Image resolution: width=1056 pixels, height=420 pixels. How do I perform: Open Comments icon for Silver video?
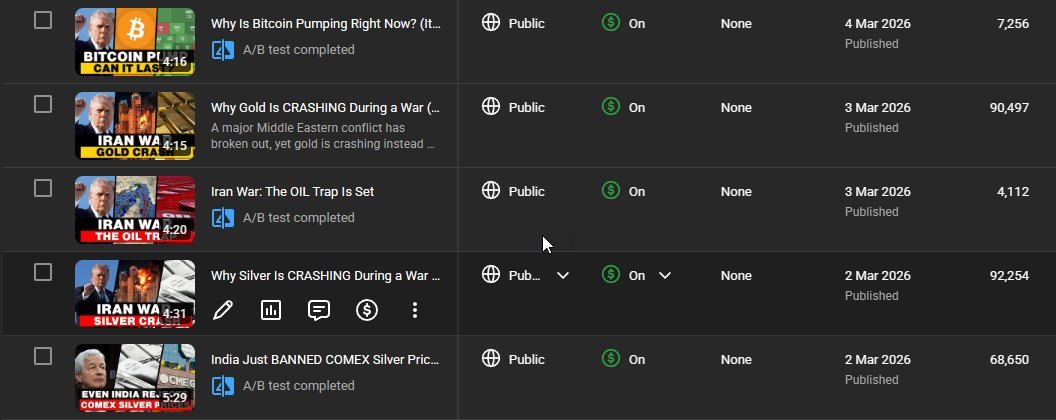pyautogui.click(x=319, y=310)
